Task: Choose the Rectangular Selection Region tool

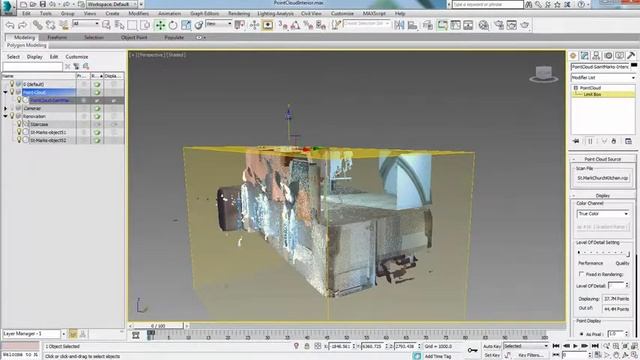Action: tap(132, 25)
